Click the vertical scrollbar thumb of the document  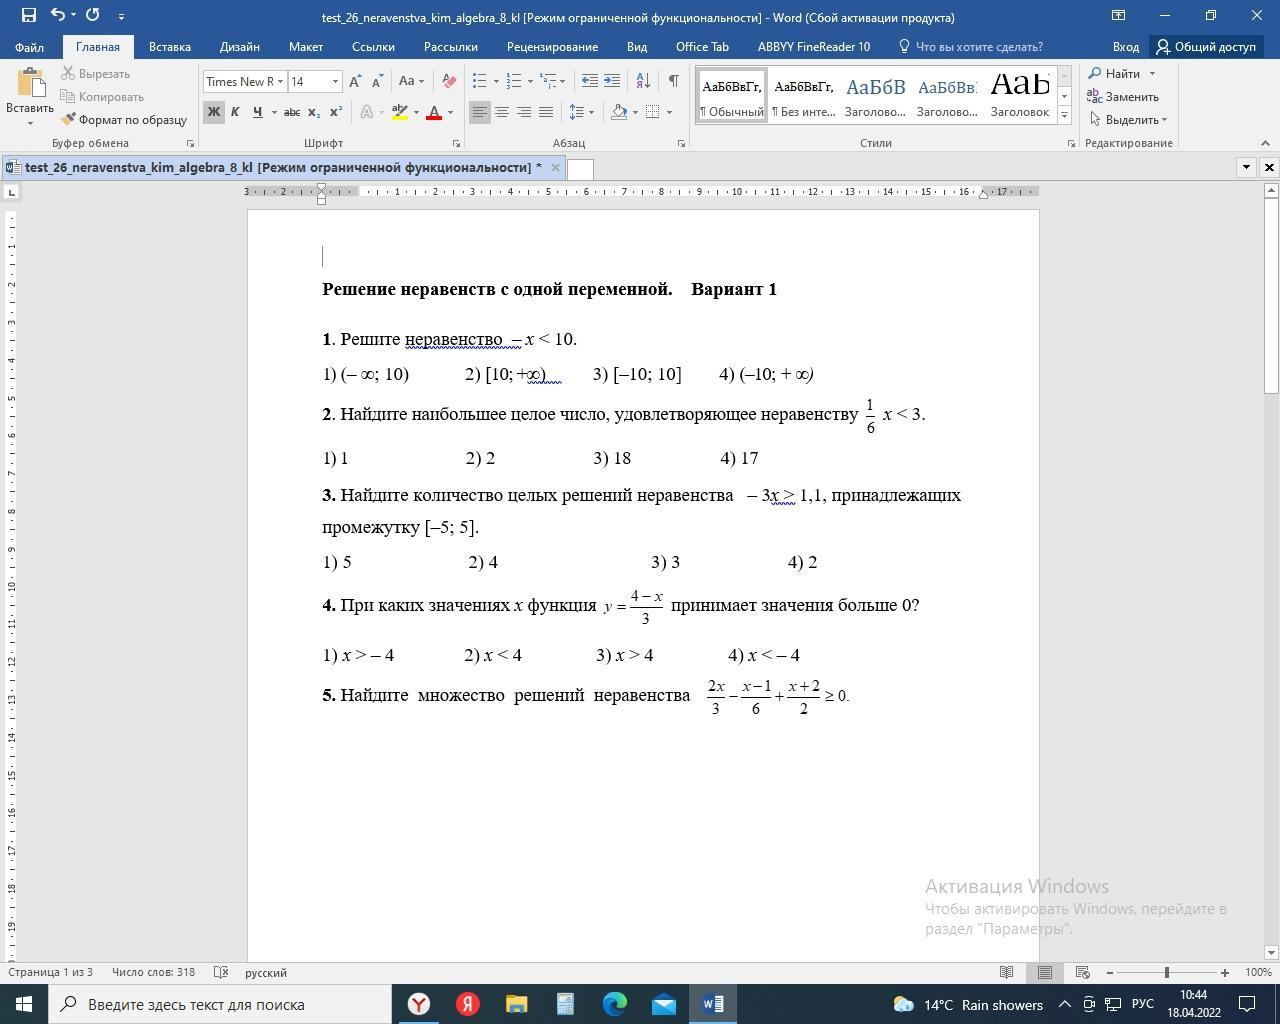[1272, 297]
